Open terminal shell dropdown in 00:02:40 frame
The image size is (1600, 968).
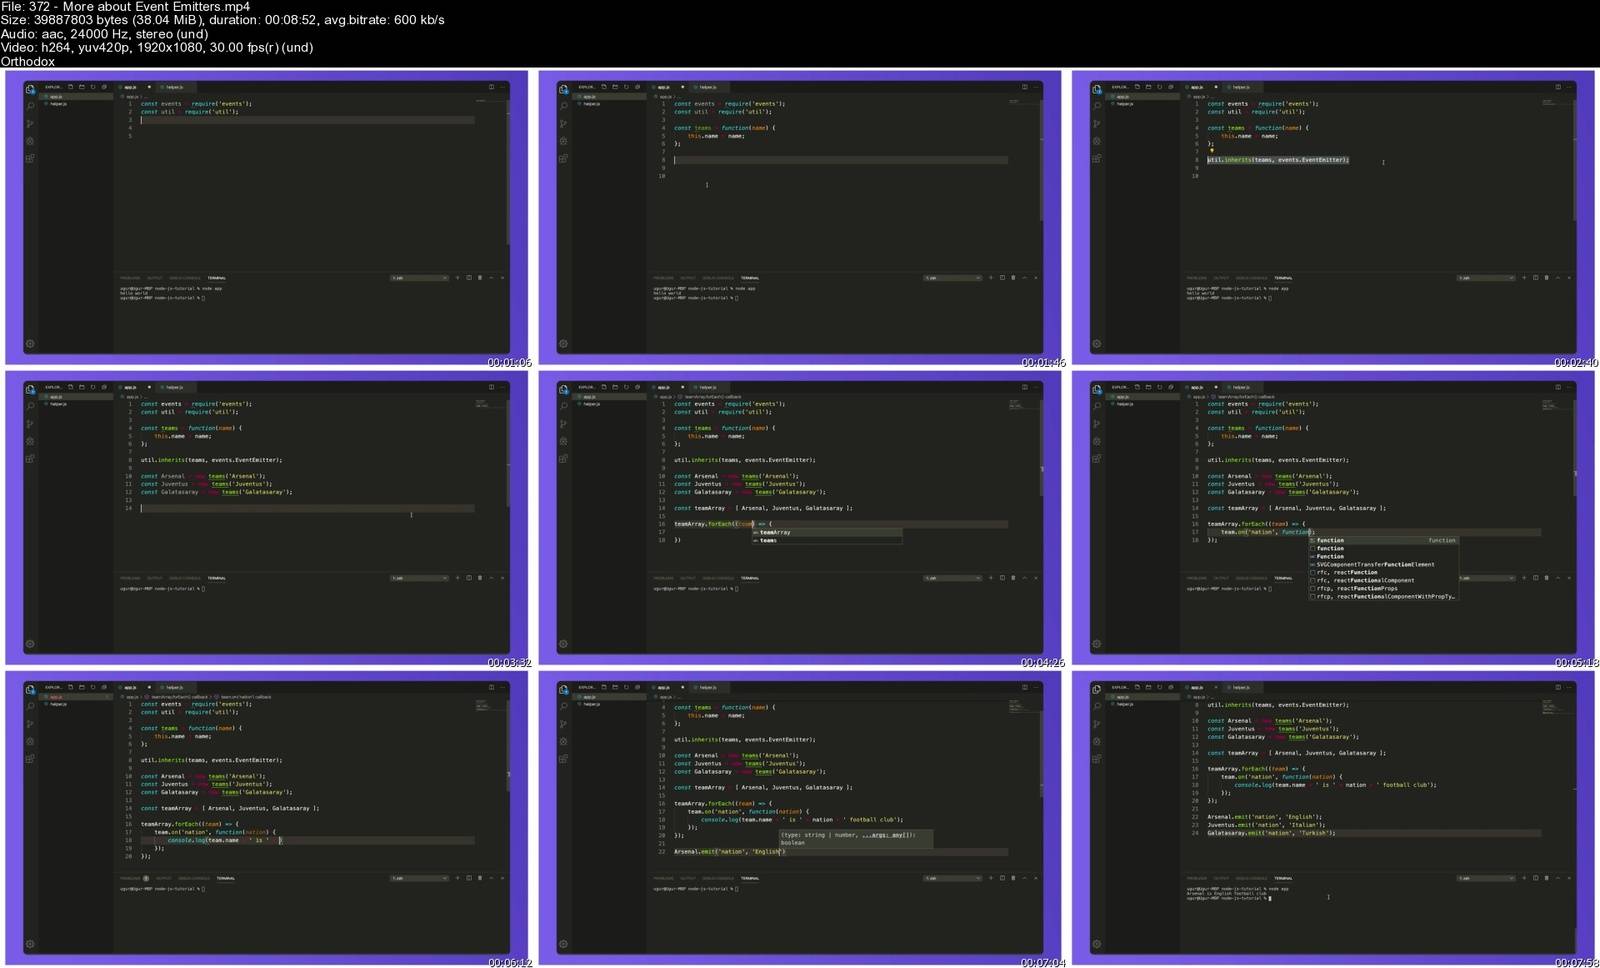tap(1485, 278)
